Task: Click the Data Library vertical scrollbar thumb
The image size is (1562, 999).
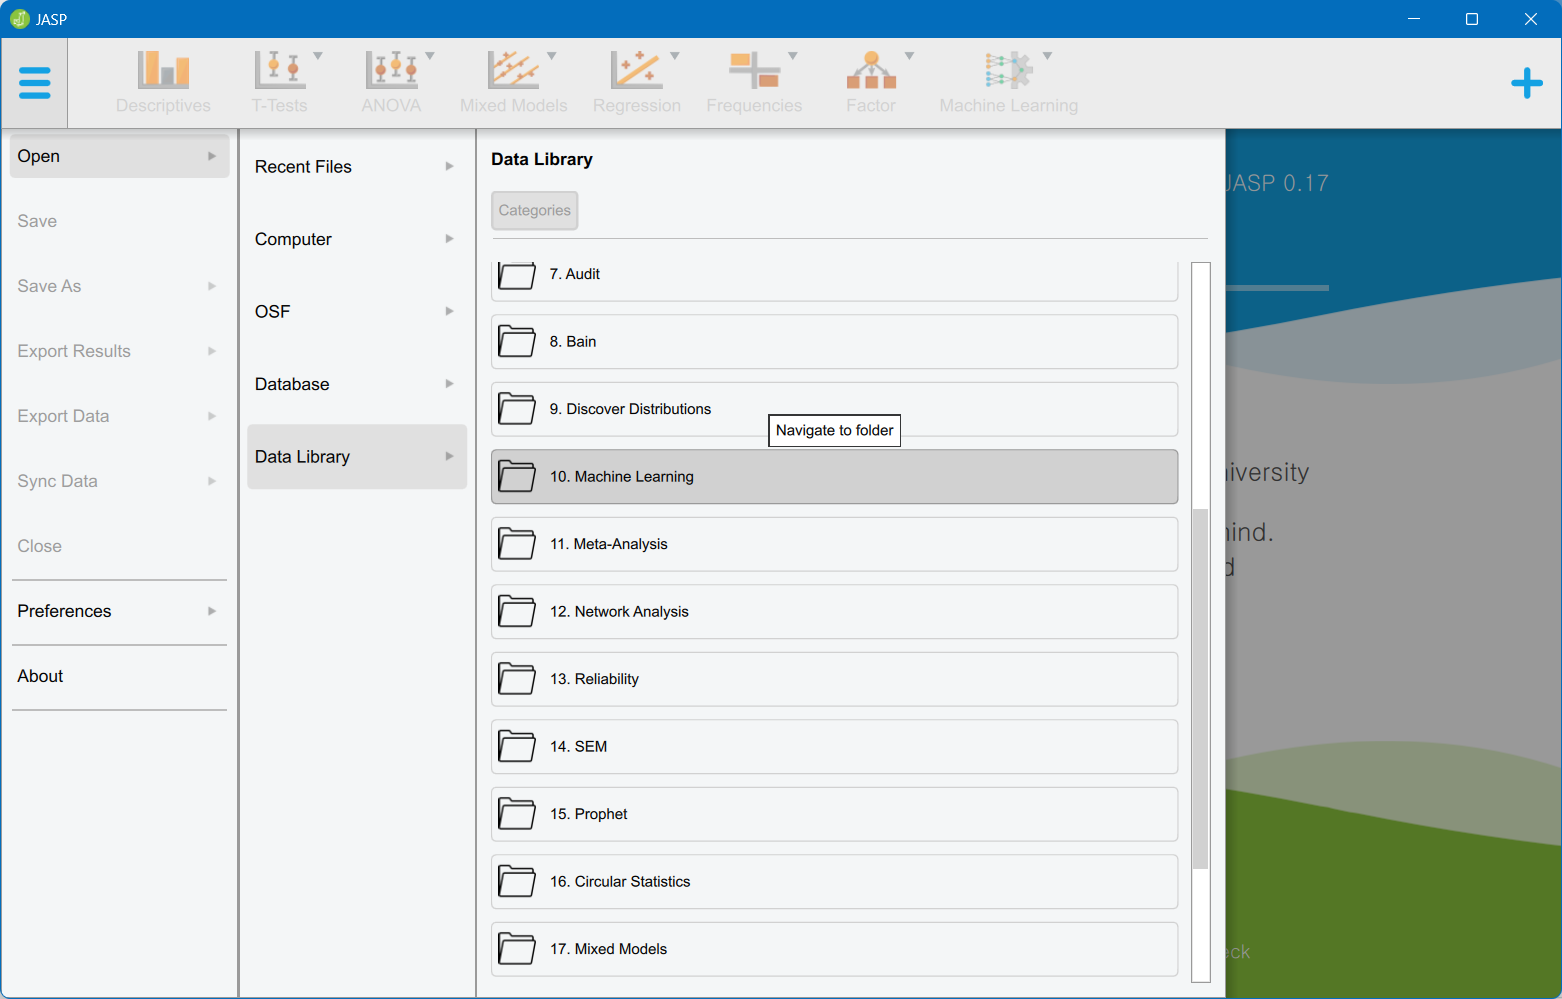Action: (x=1201, y=689)
